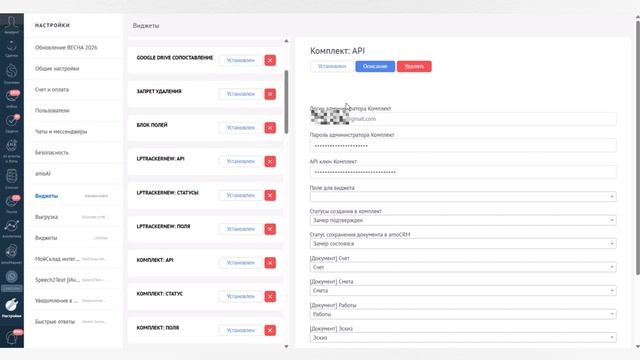Remove Комплект: Поля widget with red X

tap(270, 330)
